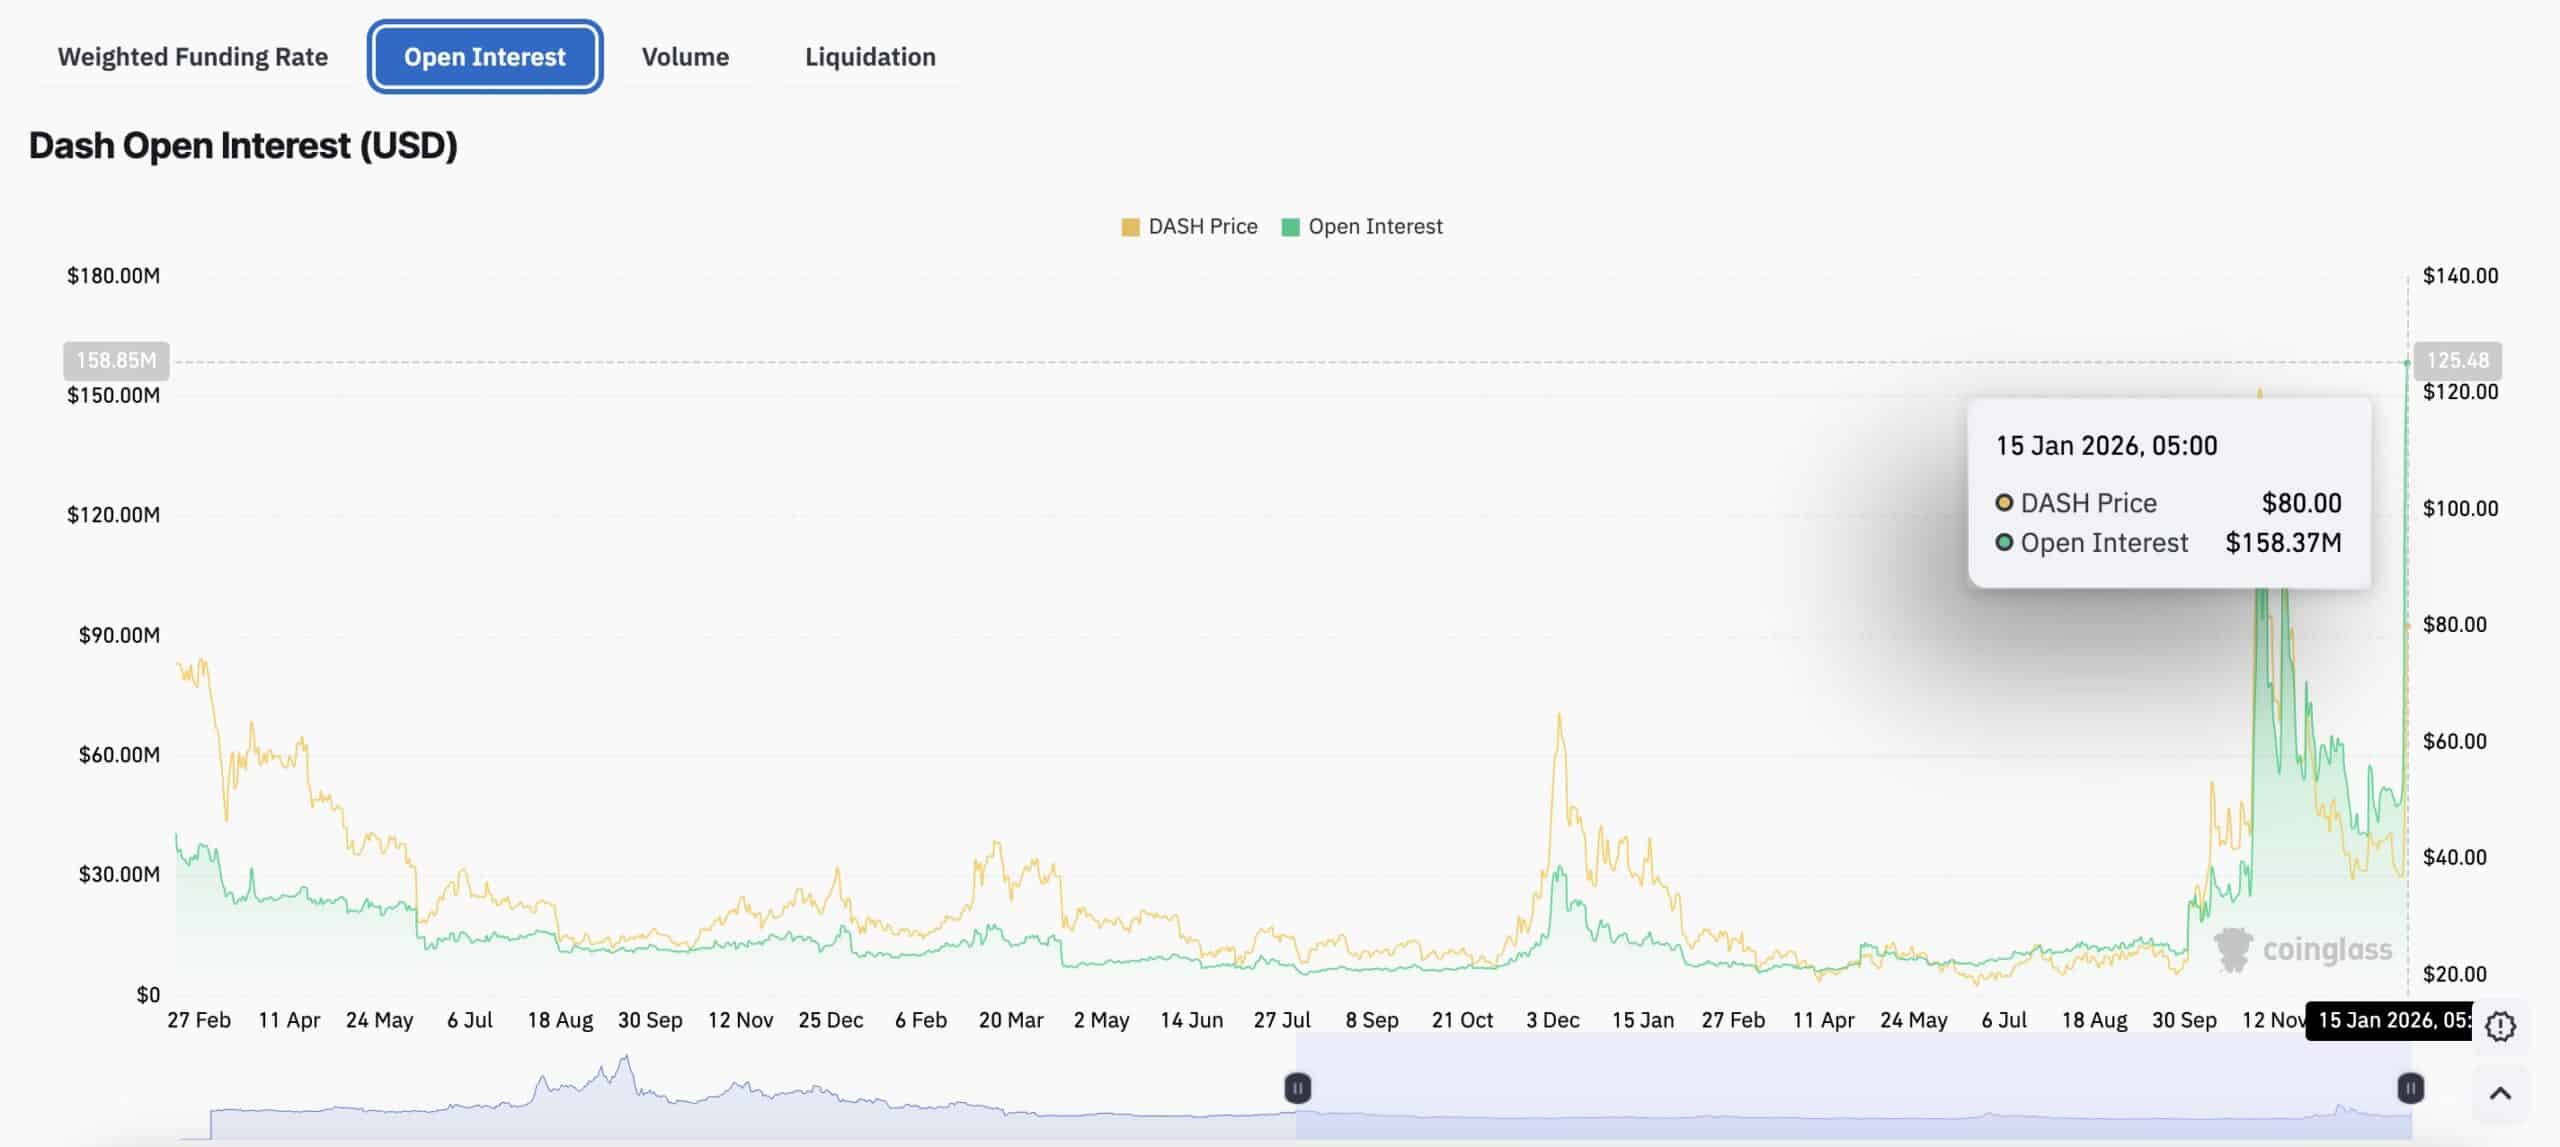Click the 158.85M highlighted axis value label
The image size is (2560, 1147).
(116, 360)
